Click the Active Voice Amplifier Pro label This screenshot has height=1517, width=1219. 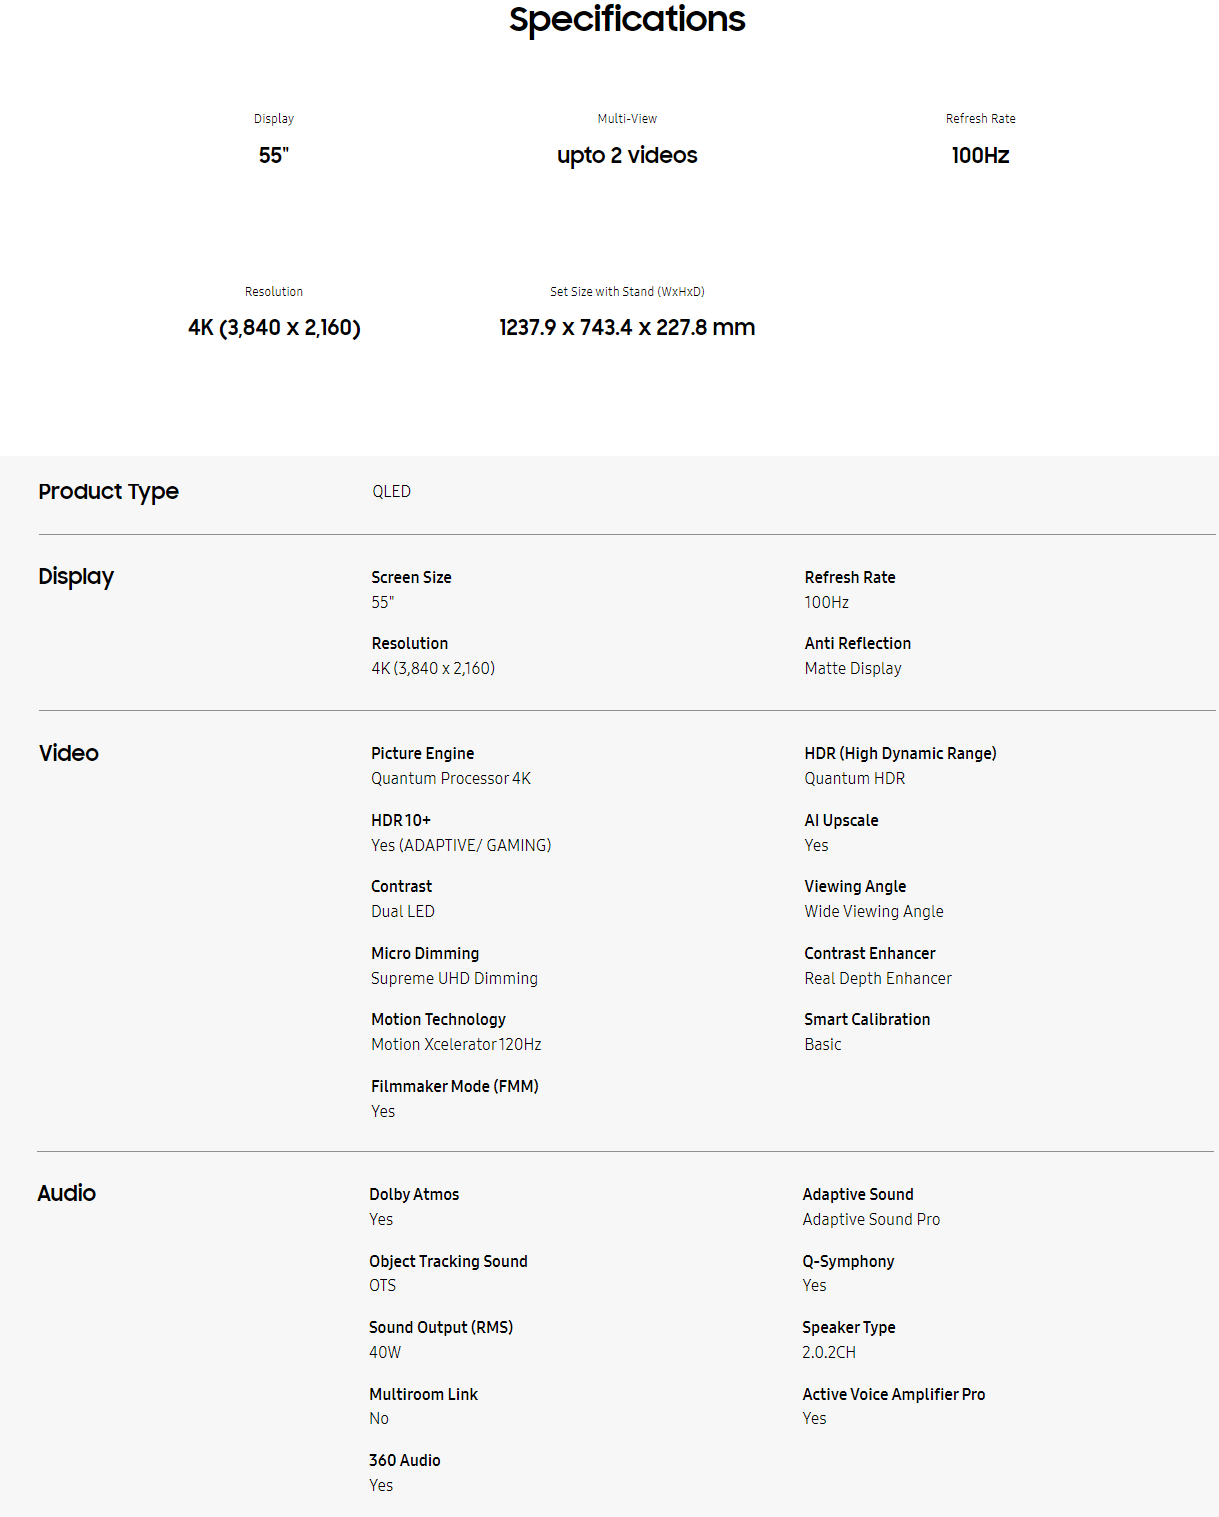point(893,1394)
